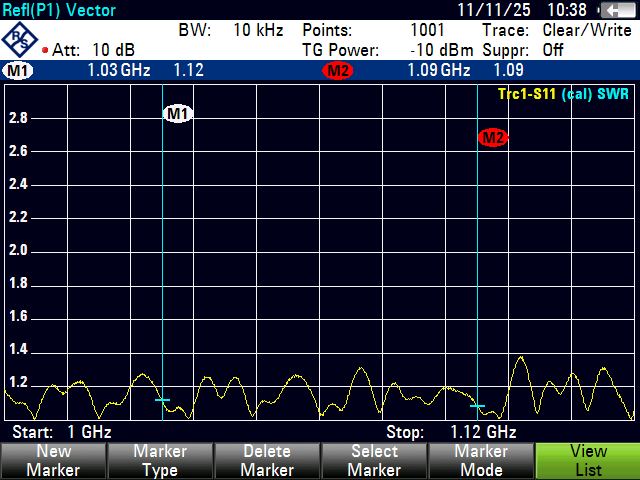Viewport: 640px width, 480px height.
Task: Click the M1 badge in marker info bar
Action: tap(18, 70)
